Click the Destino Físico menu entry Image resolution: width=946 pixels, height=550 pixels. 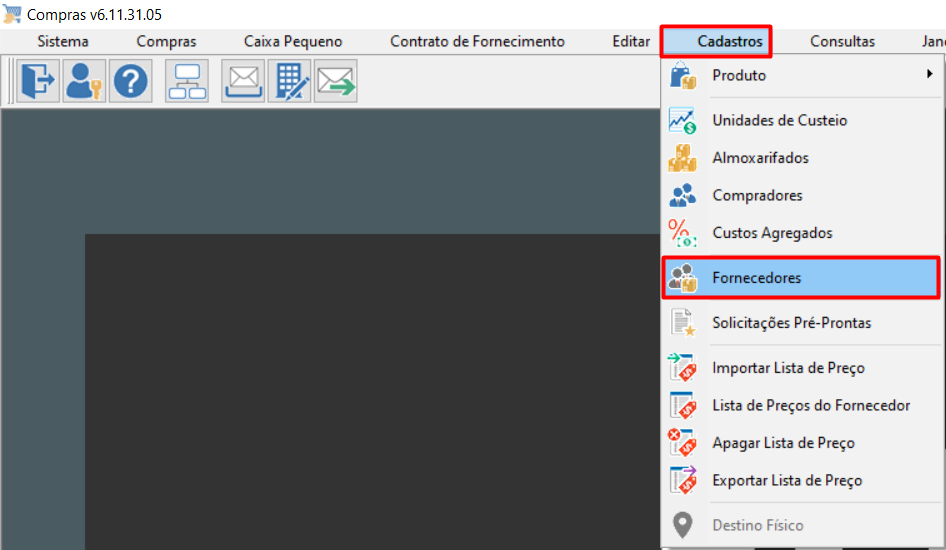pyautogui.click(x=802, y=525)
